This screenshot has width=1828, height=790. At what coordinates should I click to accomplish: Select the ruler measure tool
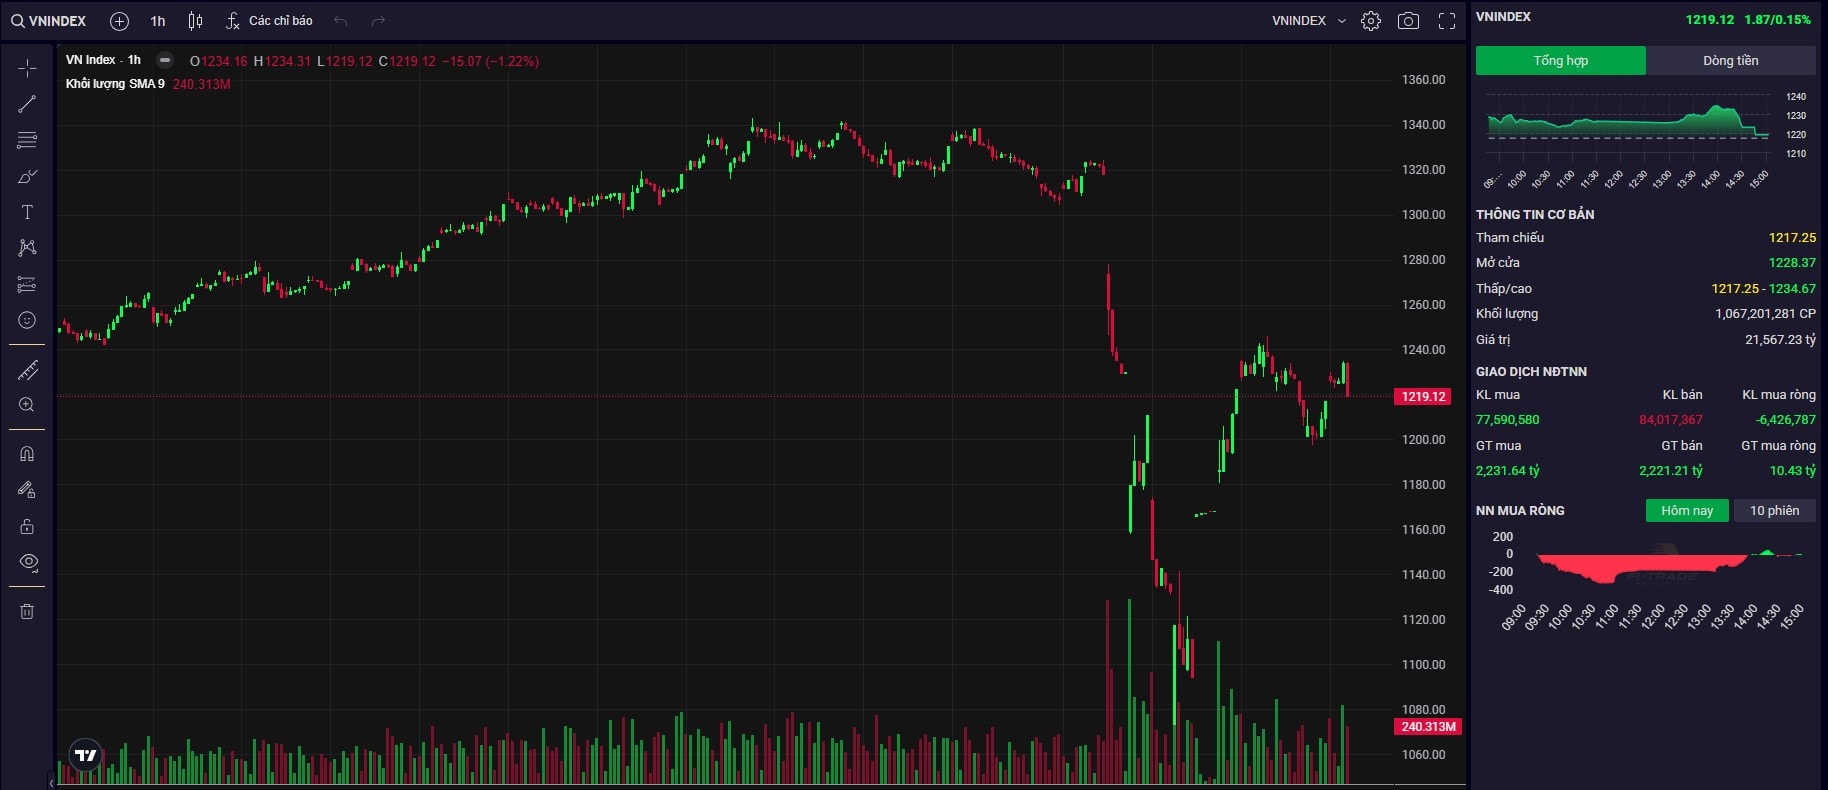(x=27, y=370)
